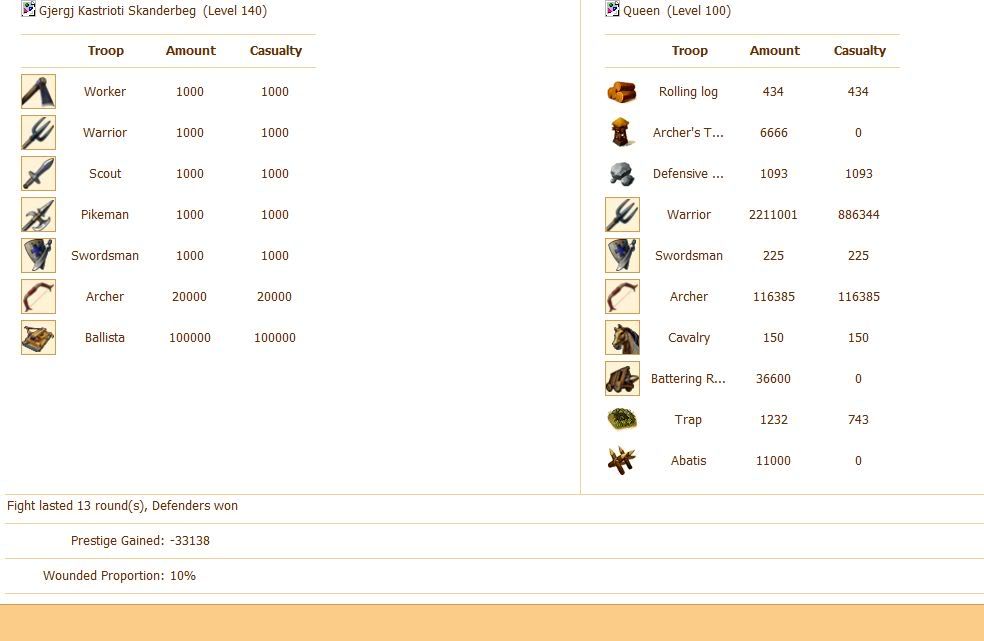
Task: Select the Scout sword icon
Action: click(38, 173)
